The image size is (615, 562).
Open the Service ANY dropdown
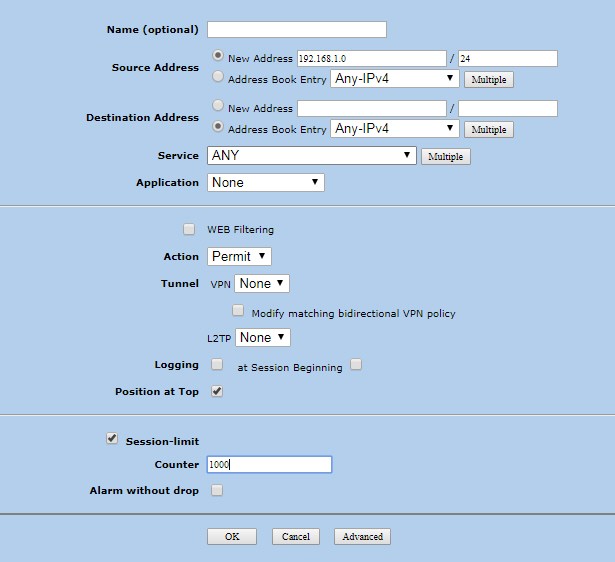(x=311, y=155)
